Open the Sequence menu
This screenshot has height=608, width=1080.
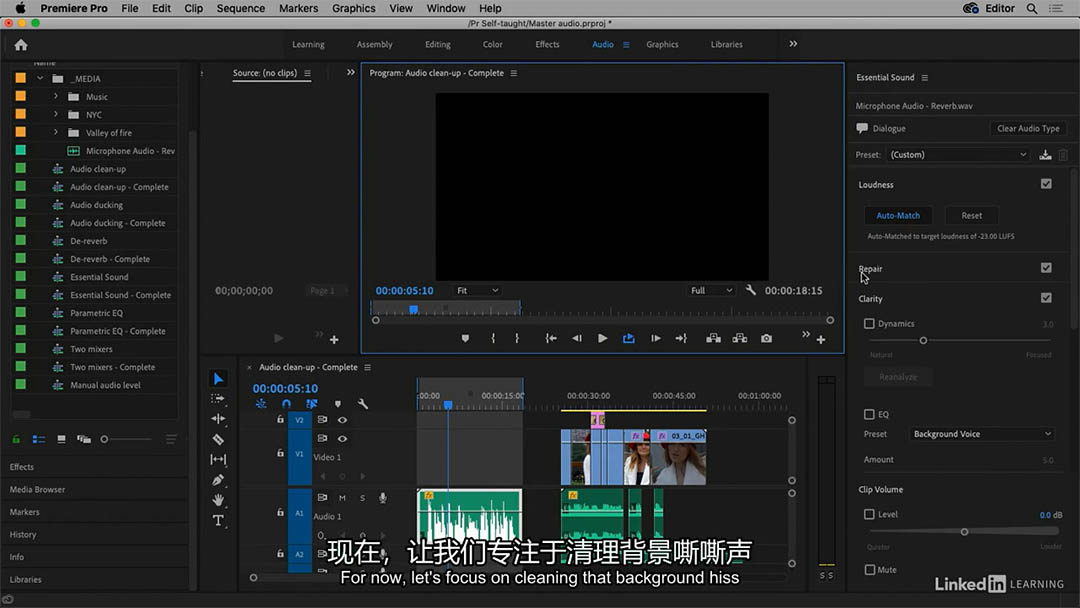(240, 8)
